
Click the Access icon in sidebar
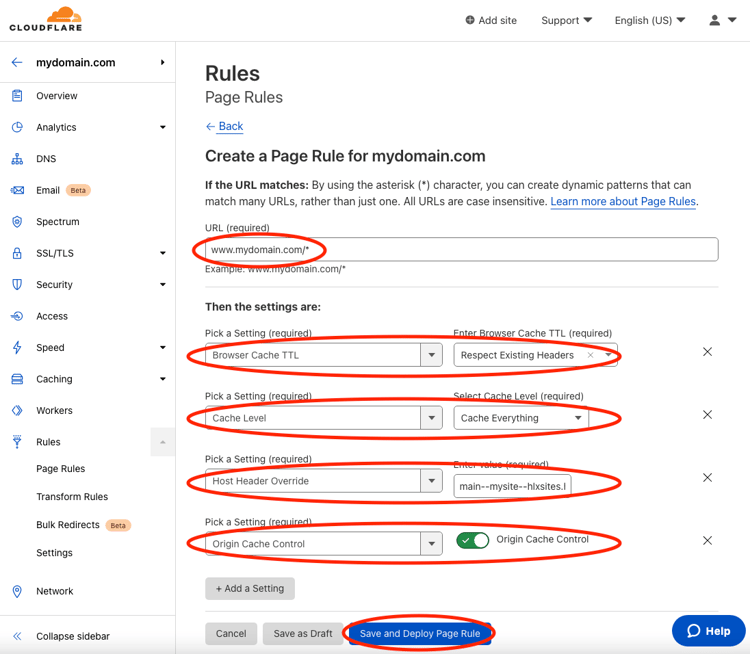[17, 316]
